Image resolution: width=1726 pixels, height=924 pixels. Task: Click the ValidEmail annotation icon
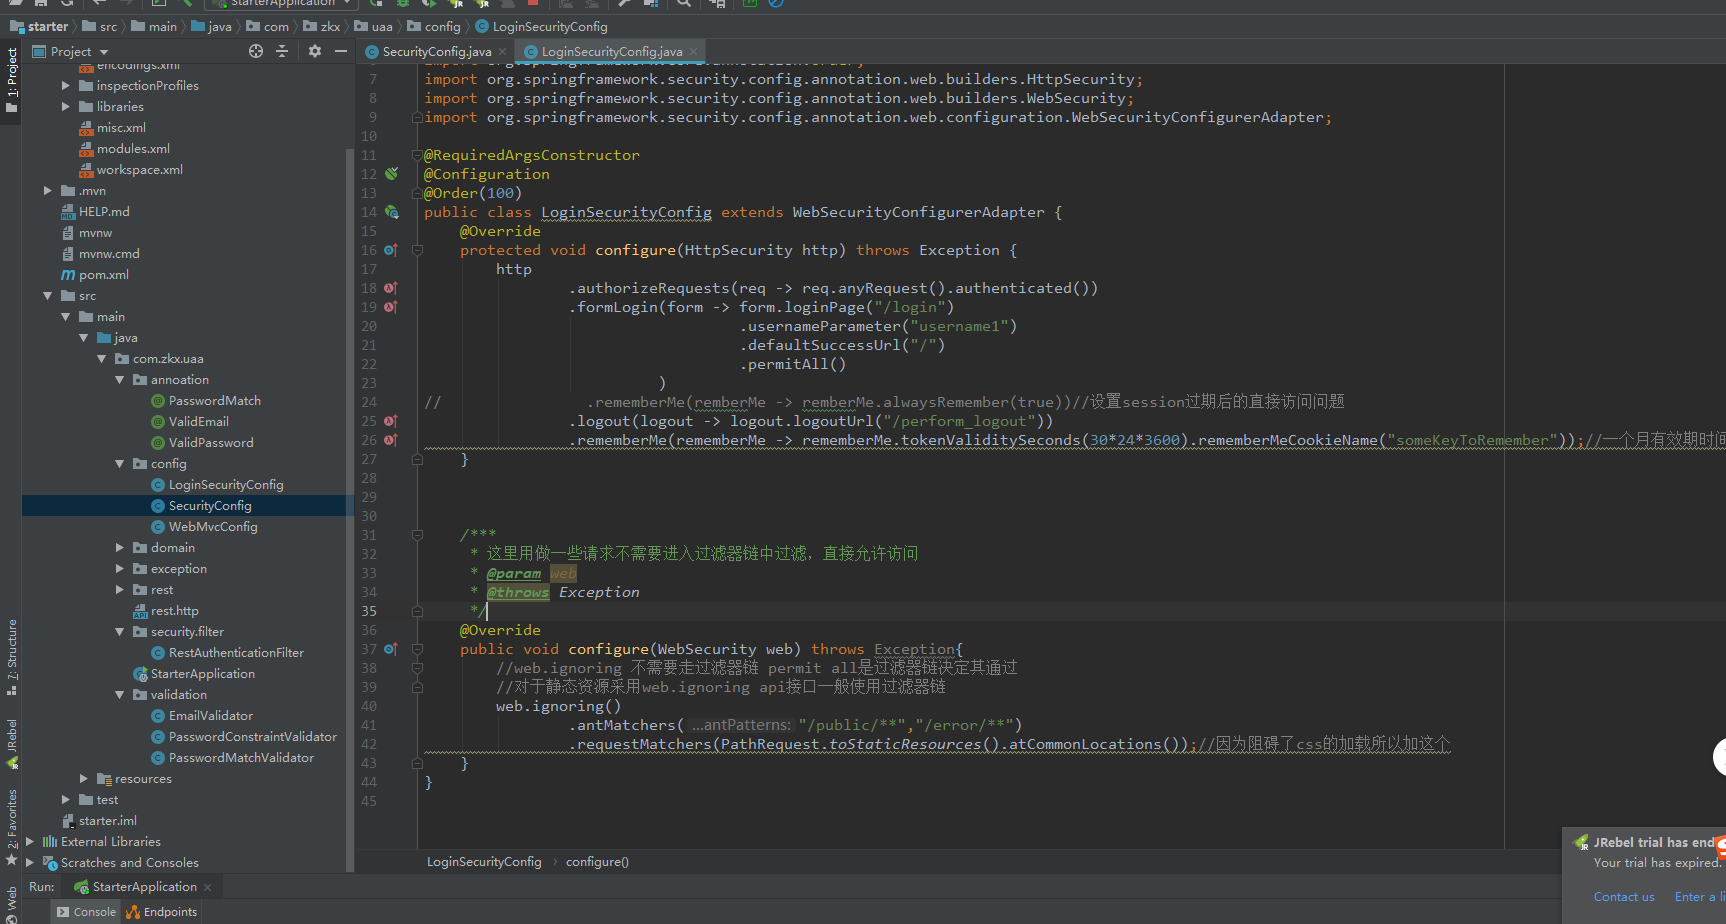tap(158, 422)
